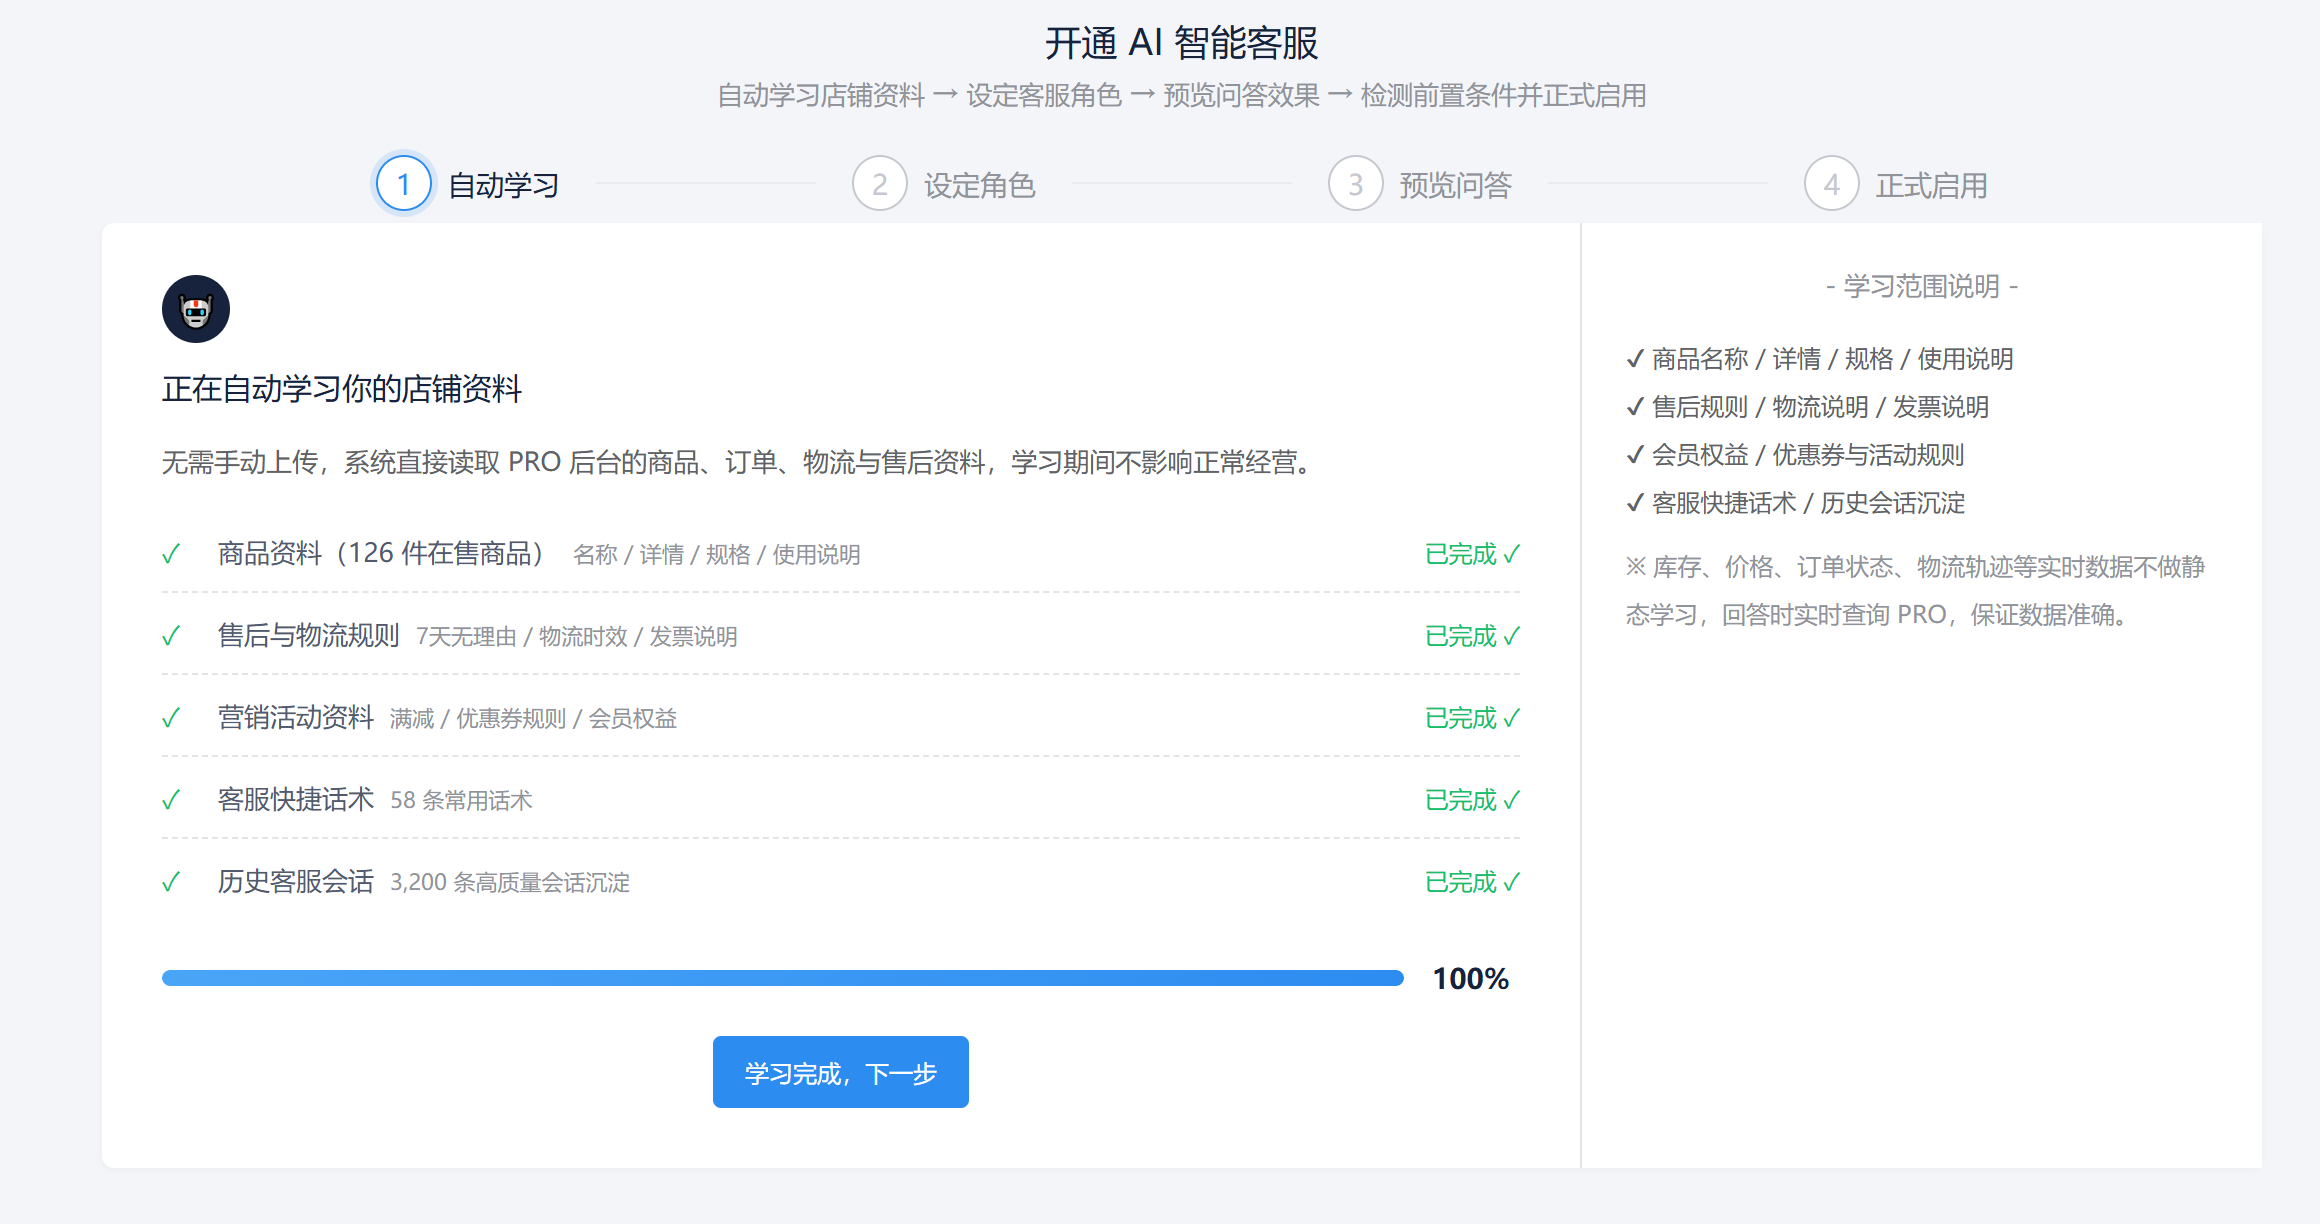Click 满减 / 优惠券规则 / 会员权益 text
Image resolution: width=2320 pixels, height=1224 pixels.
click(x=534, y=719)
